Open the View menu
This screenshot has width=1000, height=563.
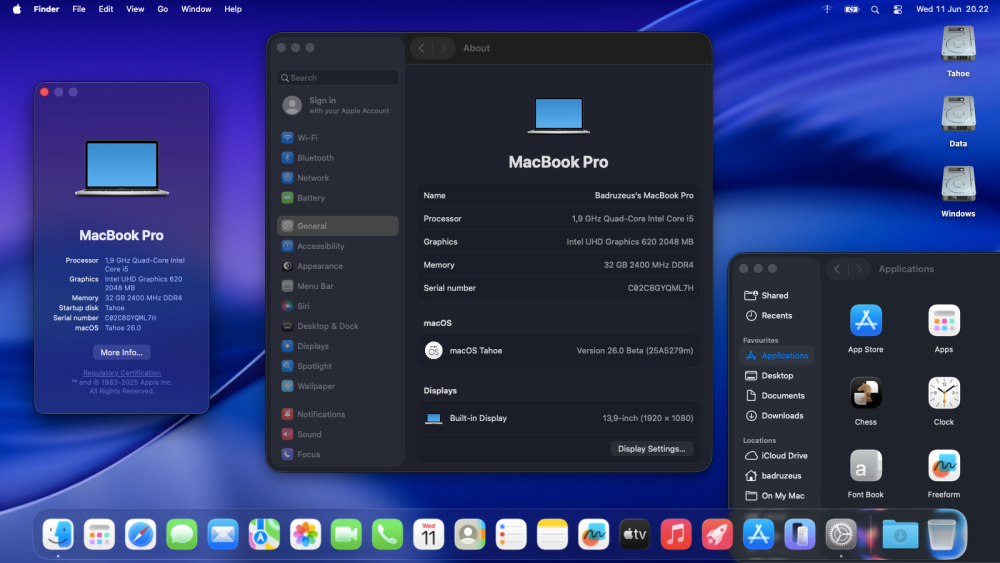click(x=135, y=9)
